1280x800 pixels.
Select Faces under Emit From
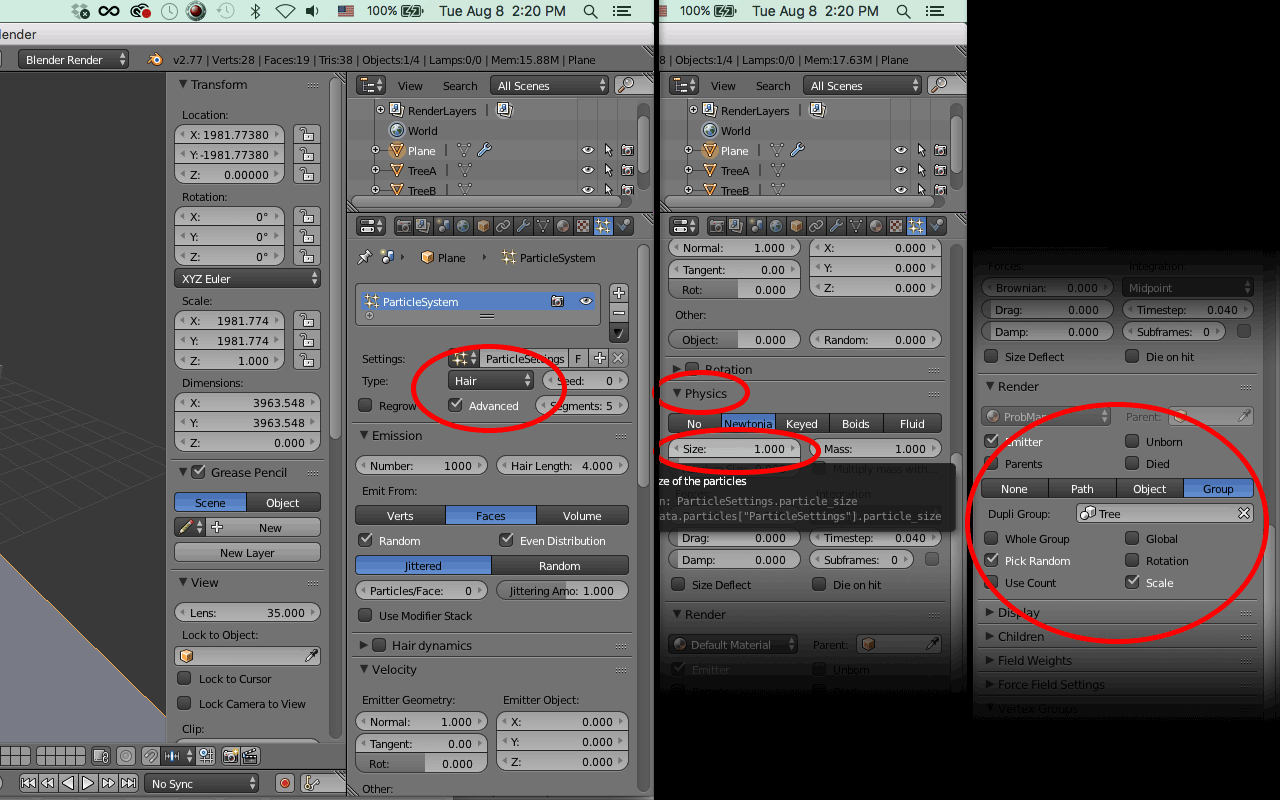(x=491, y=516)
